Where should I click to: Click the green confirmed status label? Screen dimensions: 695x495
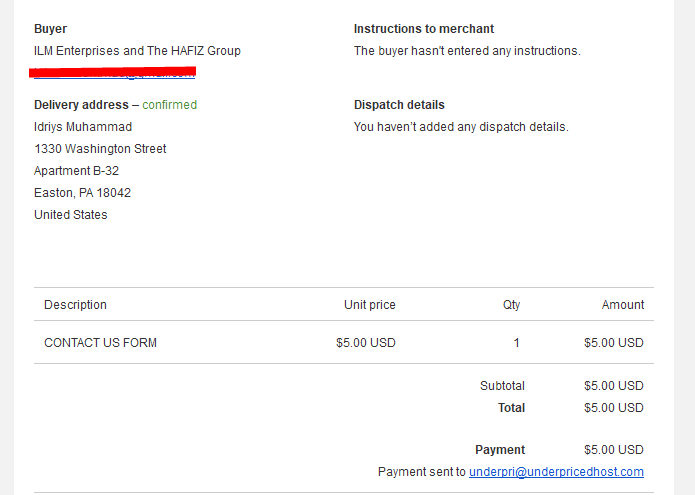click(x=170, y=105)
